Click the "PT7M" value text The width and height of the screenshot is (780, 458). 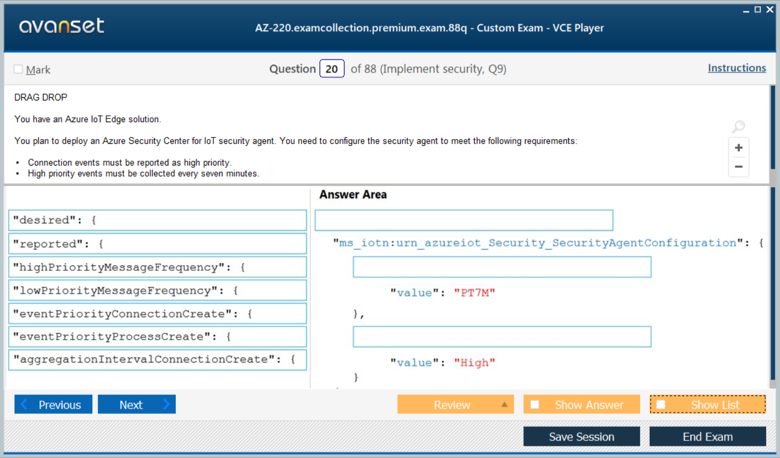(x=475, y=292)
